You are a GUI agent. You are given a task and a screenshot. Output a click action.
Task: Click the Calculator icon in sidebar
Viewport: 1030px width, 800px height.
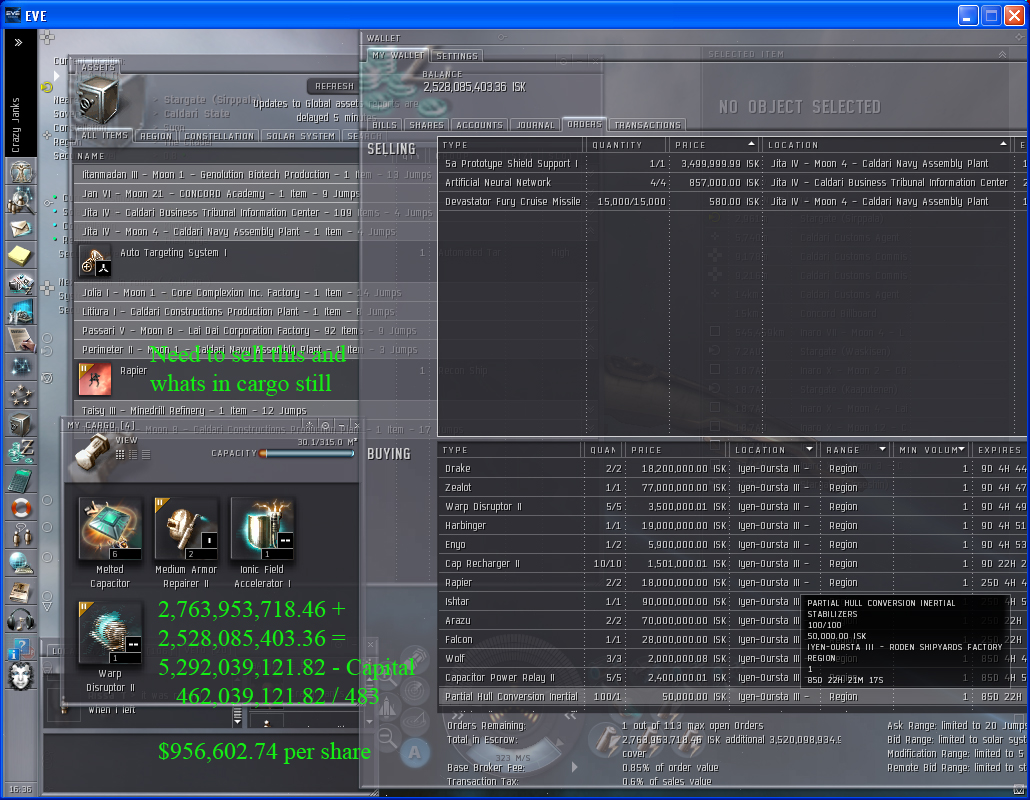[20, 480]
